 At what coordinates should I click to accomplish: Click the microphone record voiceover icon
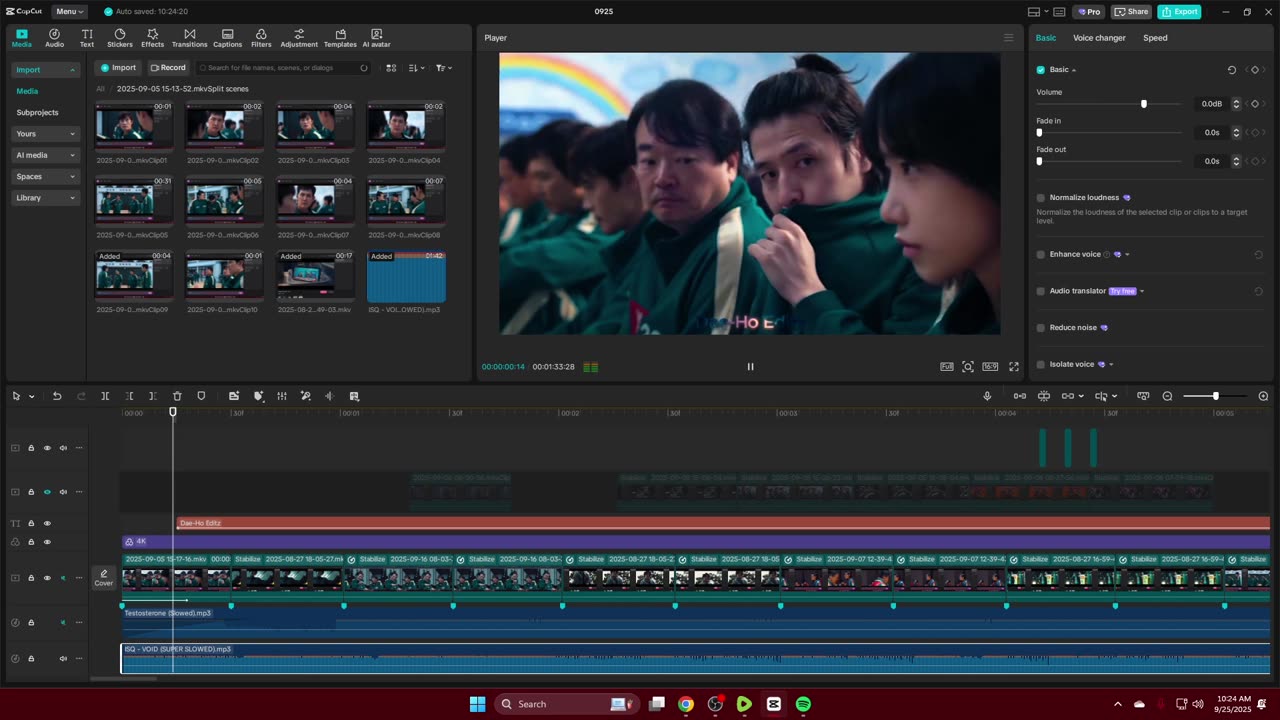[987, 396]
